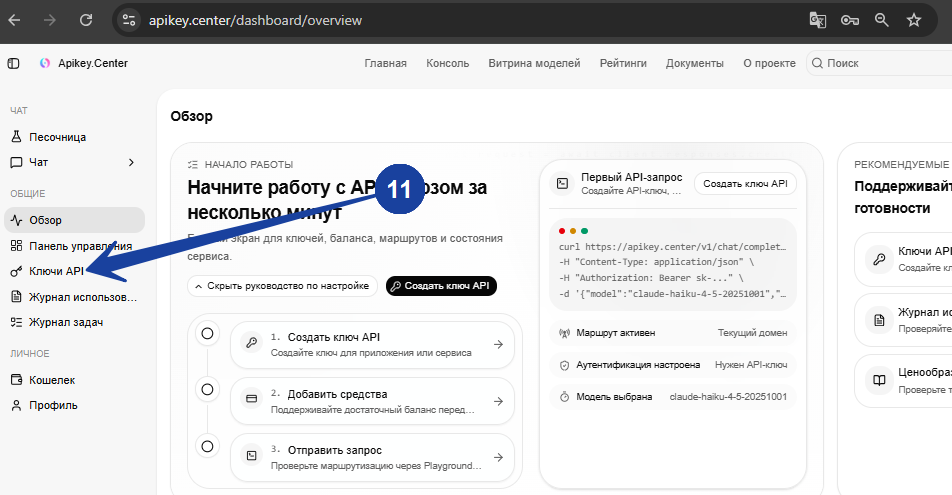Screen dimensions: 952x495
Task: Bookmark this page with the star
Action: pyautogui.click(x=914, y=20)
